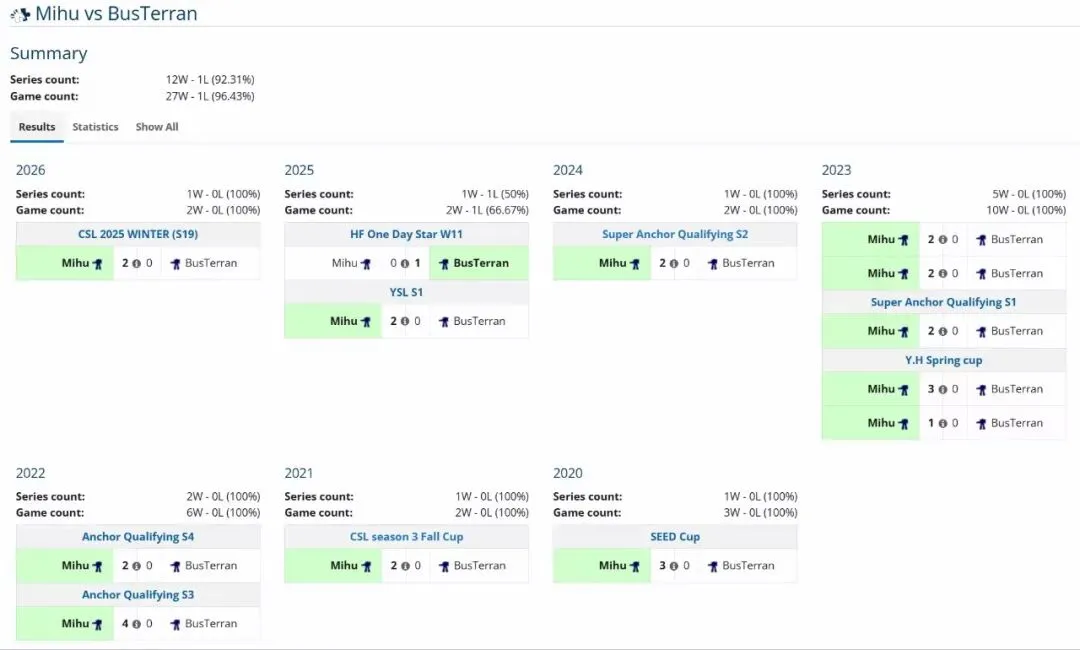The image size is (1080, 650).
Task: Click info icon in CSL 2025 WINTER match
Action: [136, 264]
